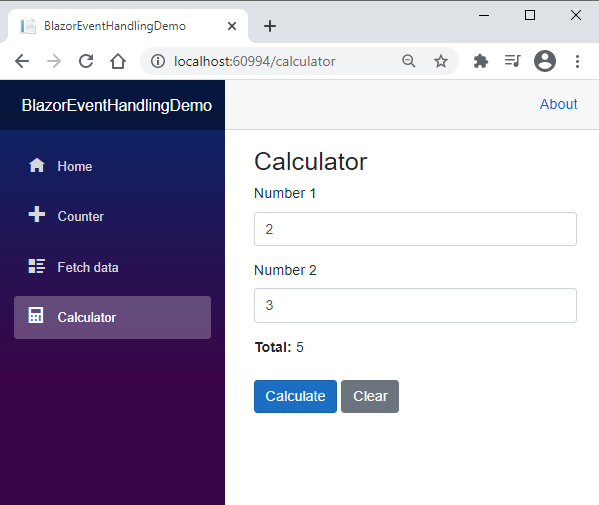Reload the page

(86, 61)
